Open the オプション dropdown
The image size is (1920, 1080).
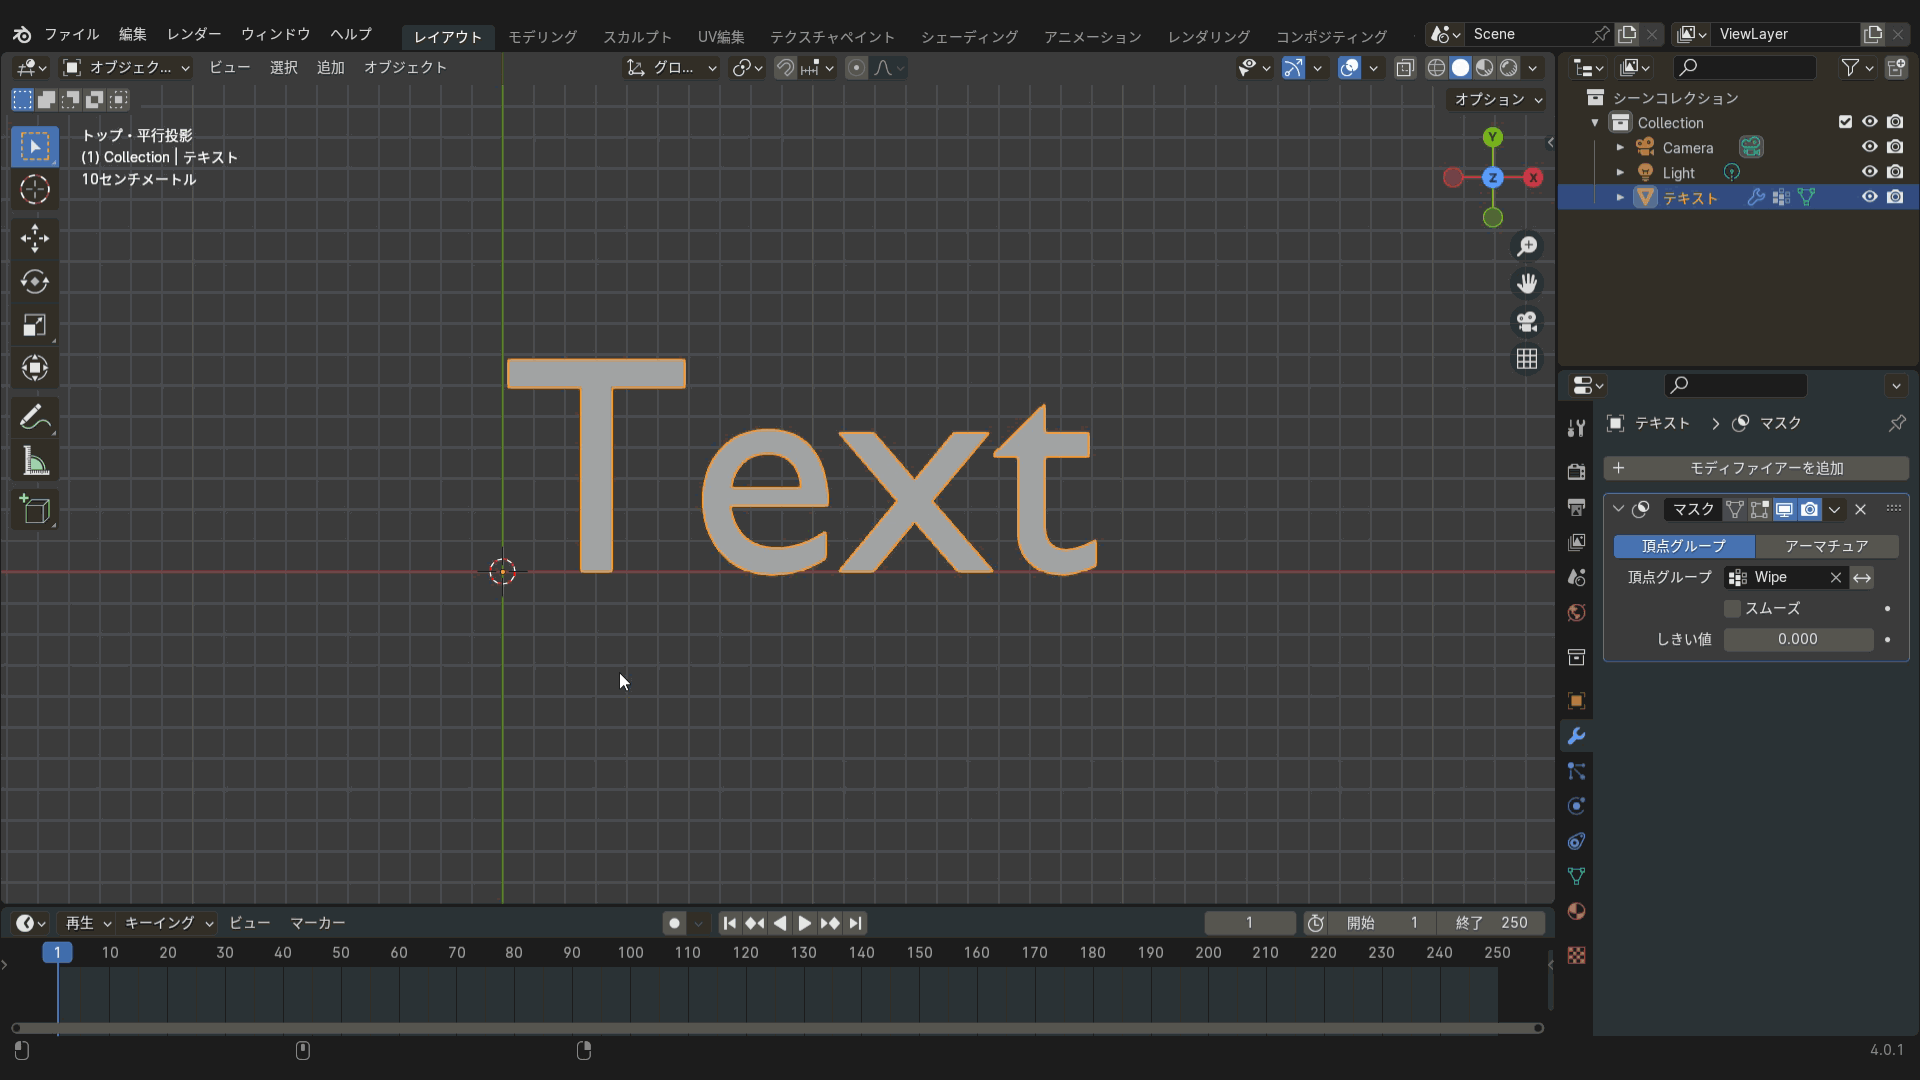[x=1497, y=99]
